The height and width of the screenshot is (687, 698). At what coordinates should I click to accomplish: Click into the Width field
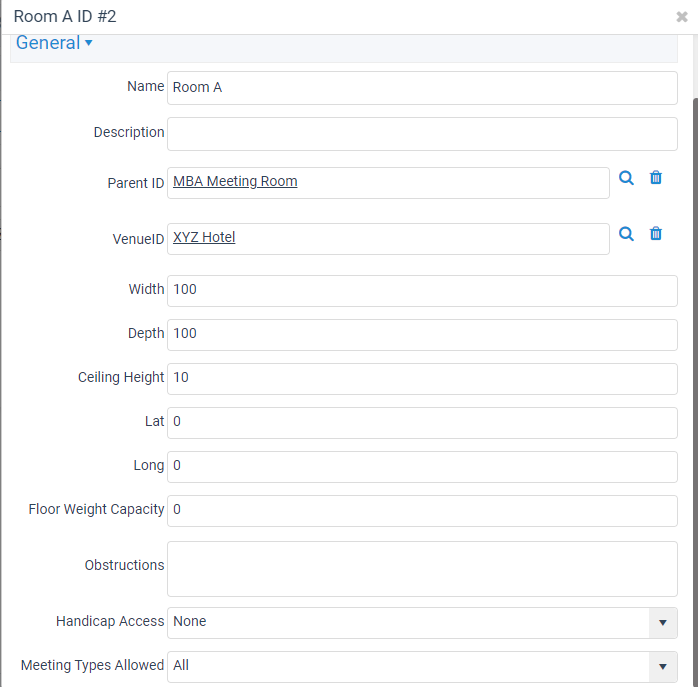(x=422, y=291)
